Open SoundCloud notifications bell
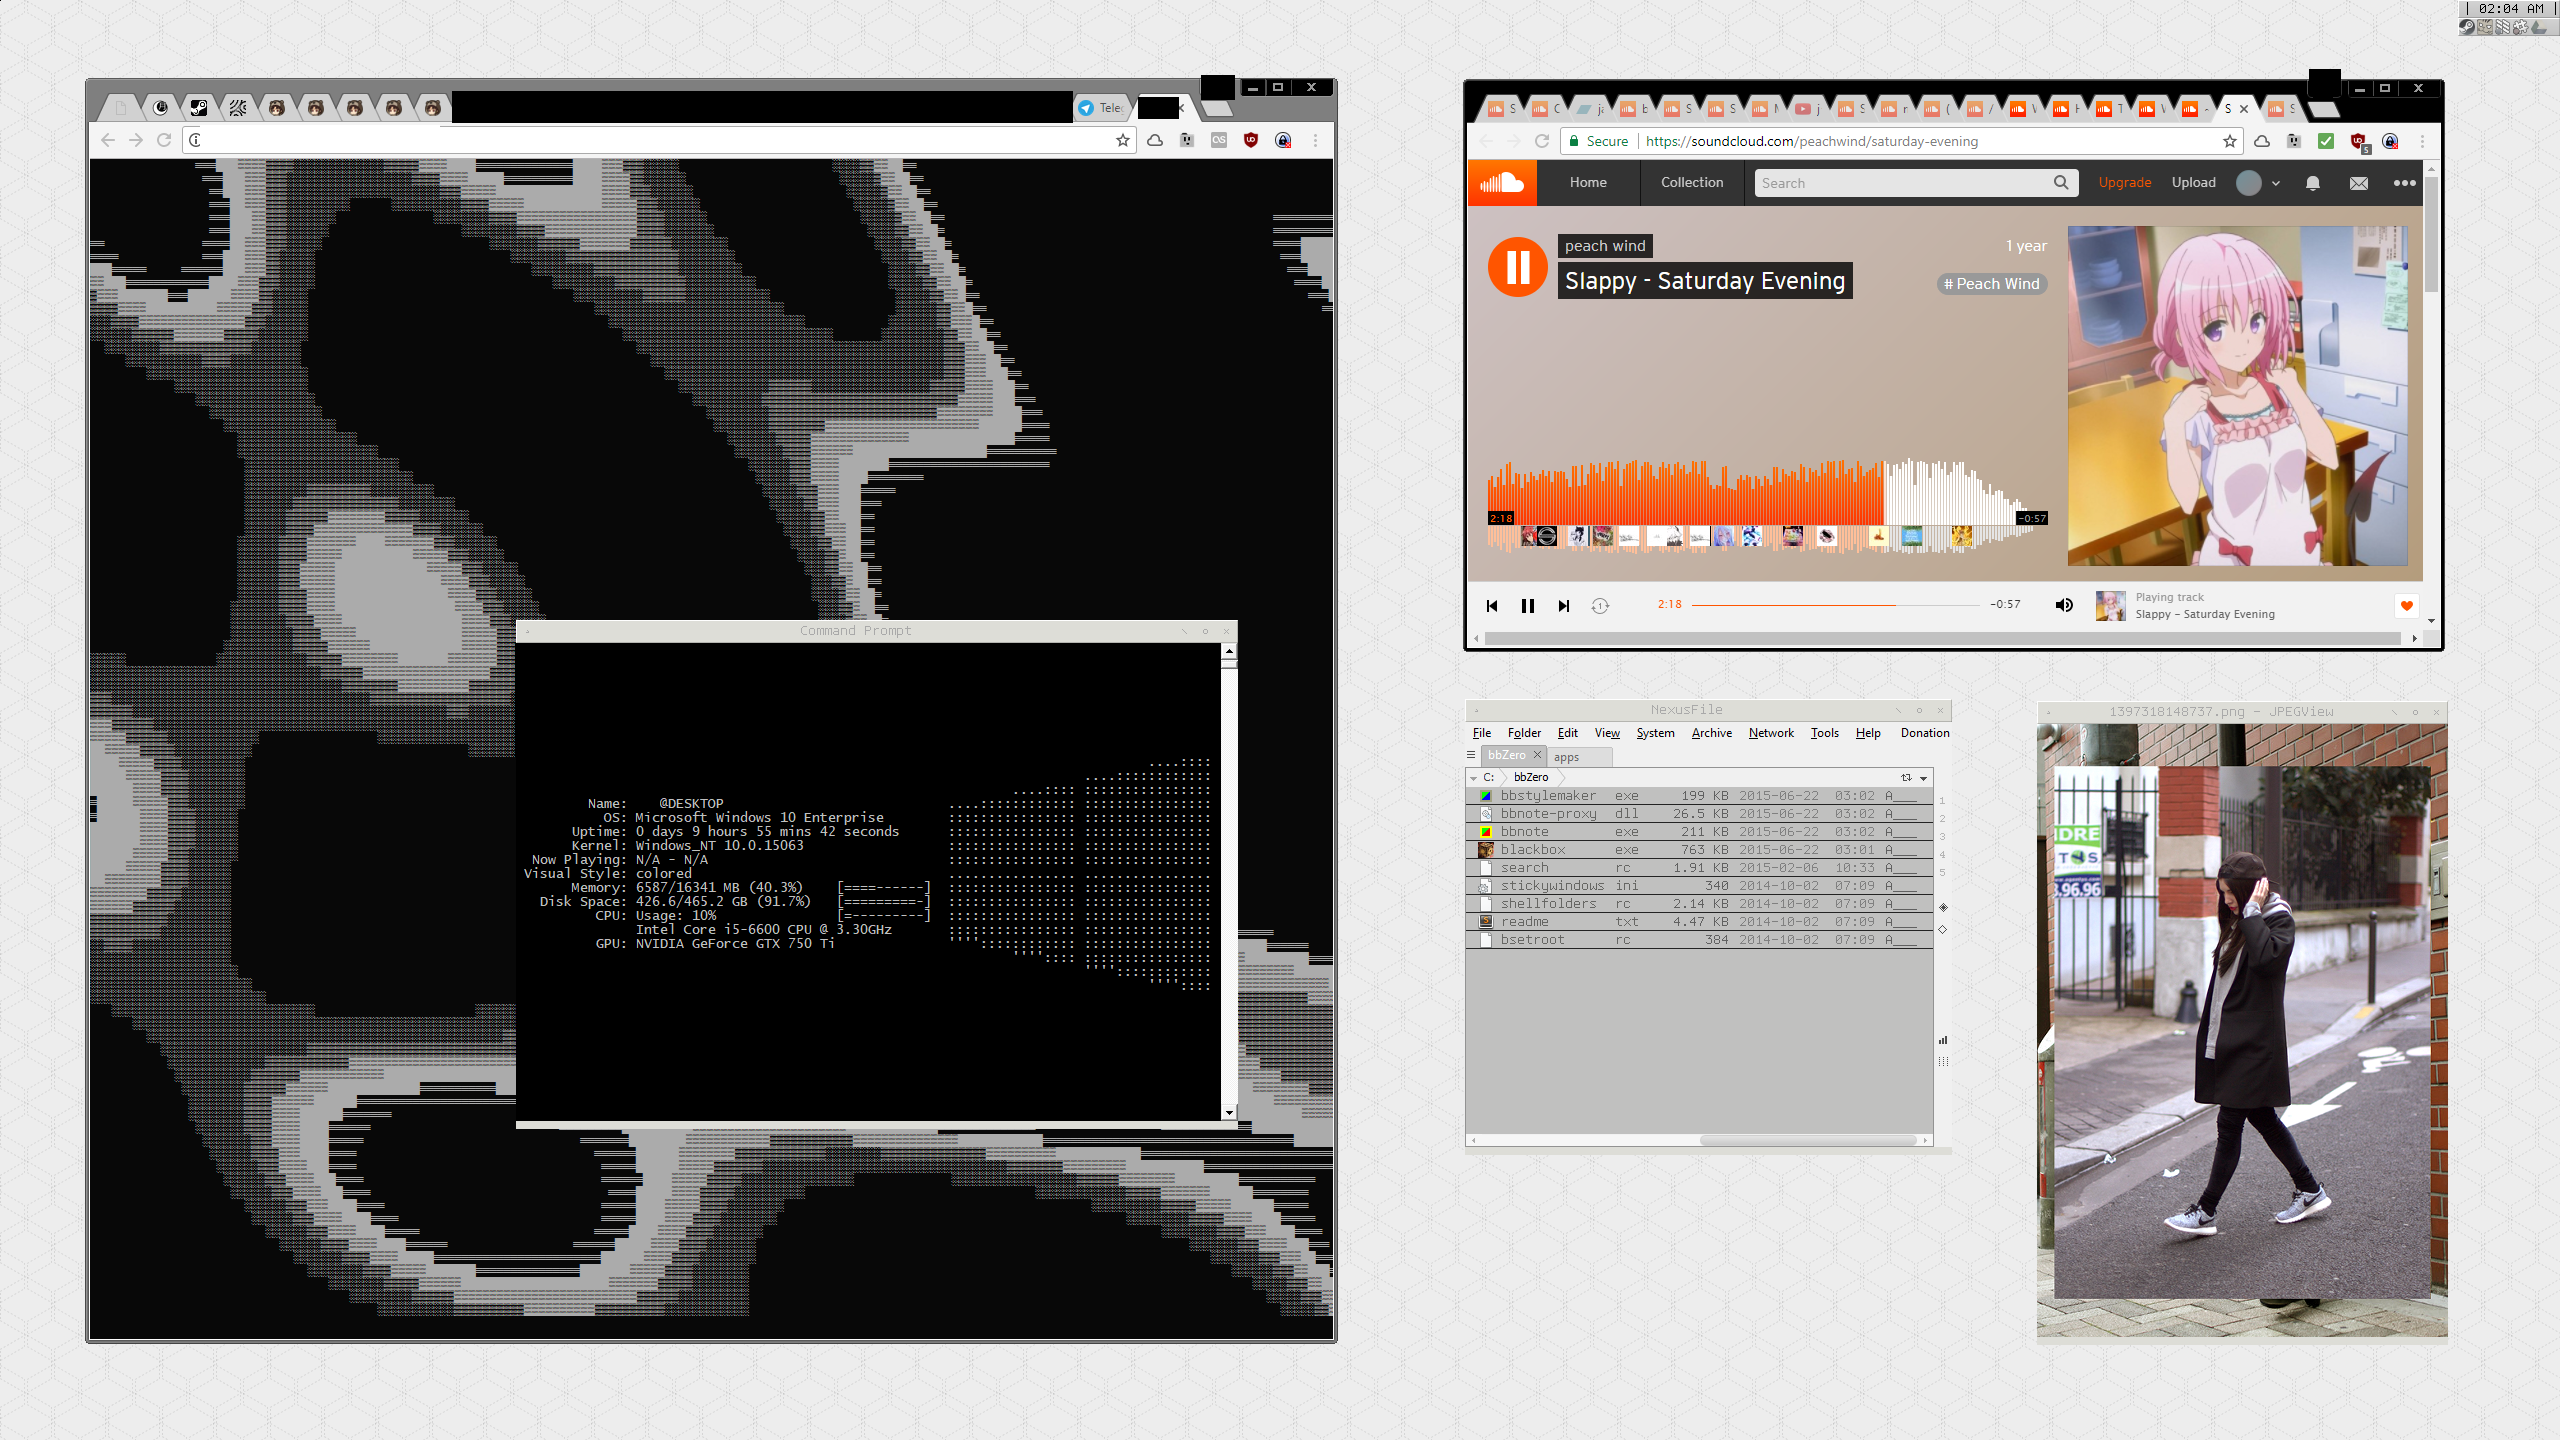 pyautogui.click(x=2313, y=183)
